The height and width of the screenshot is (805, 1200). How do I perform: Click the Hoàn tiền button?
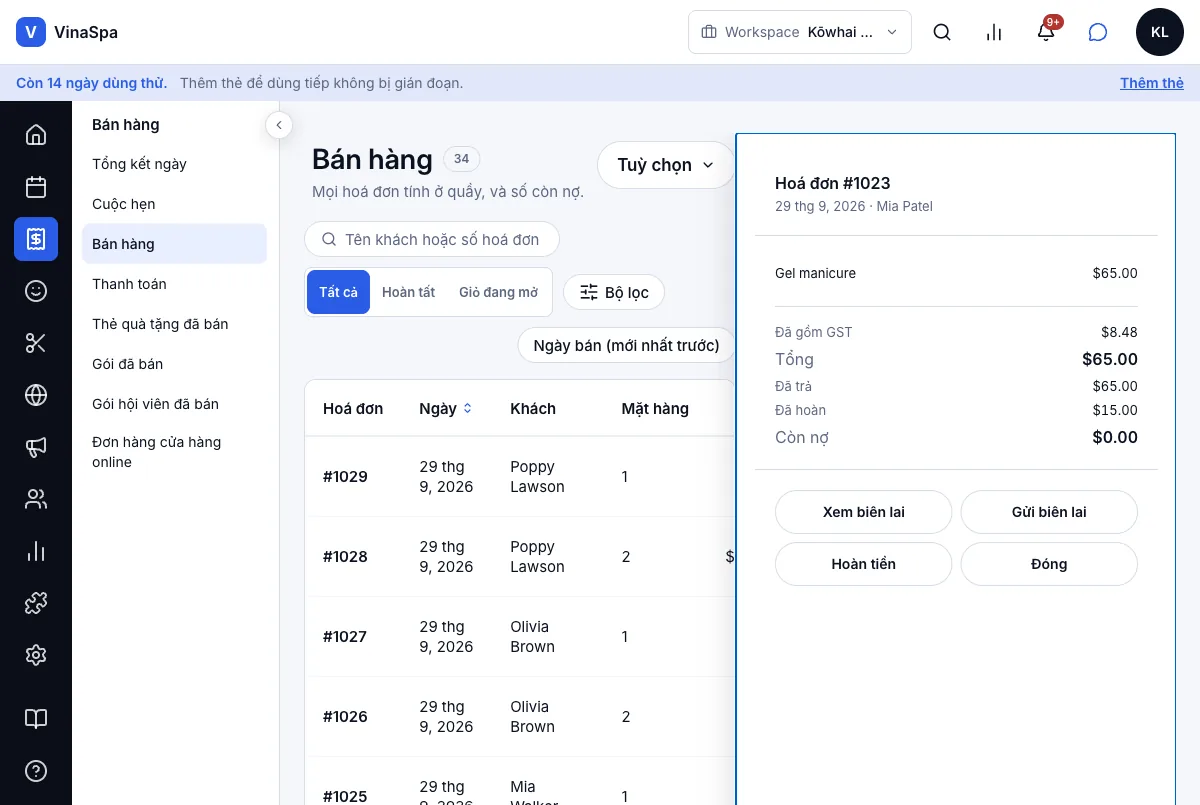864,564
